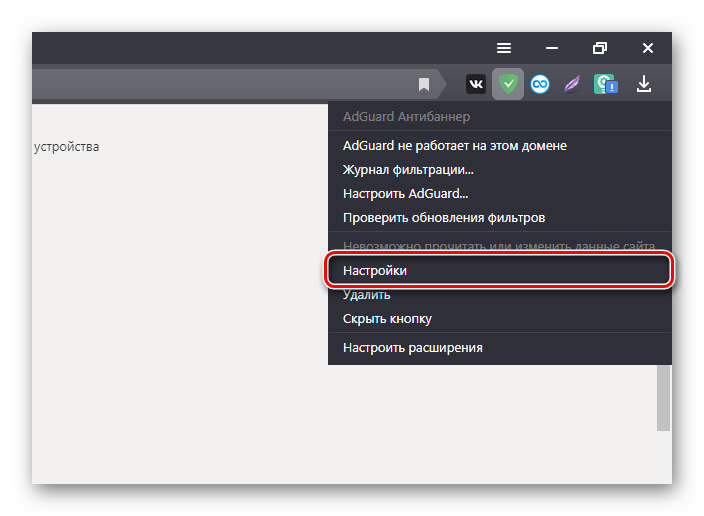Open the VK extension icon
Image resolution: width=704 pixels, height=516 pixels.
point(476,84)
